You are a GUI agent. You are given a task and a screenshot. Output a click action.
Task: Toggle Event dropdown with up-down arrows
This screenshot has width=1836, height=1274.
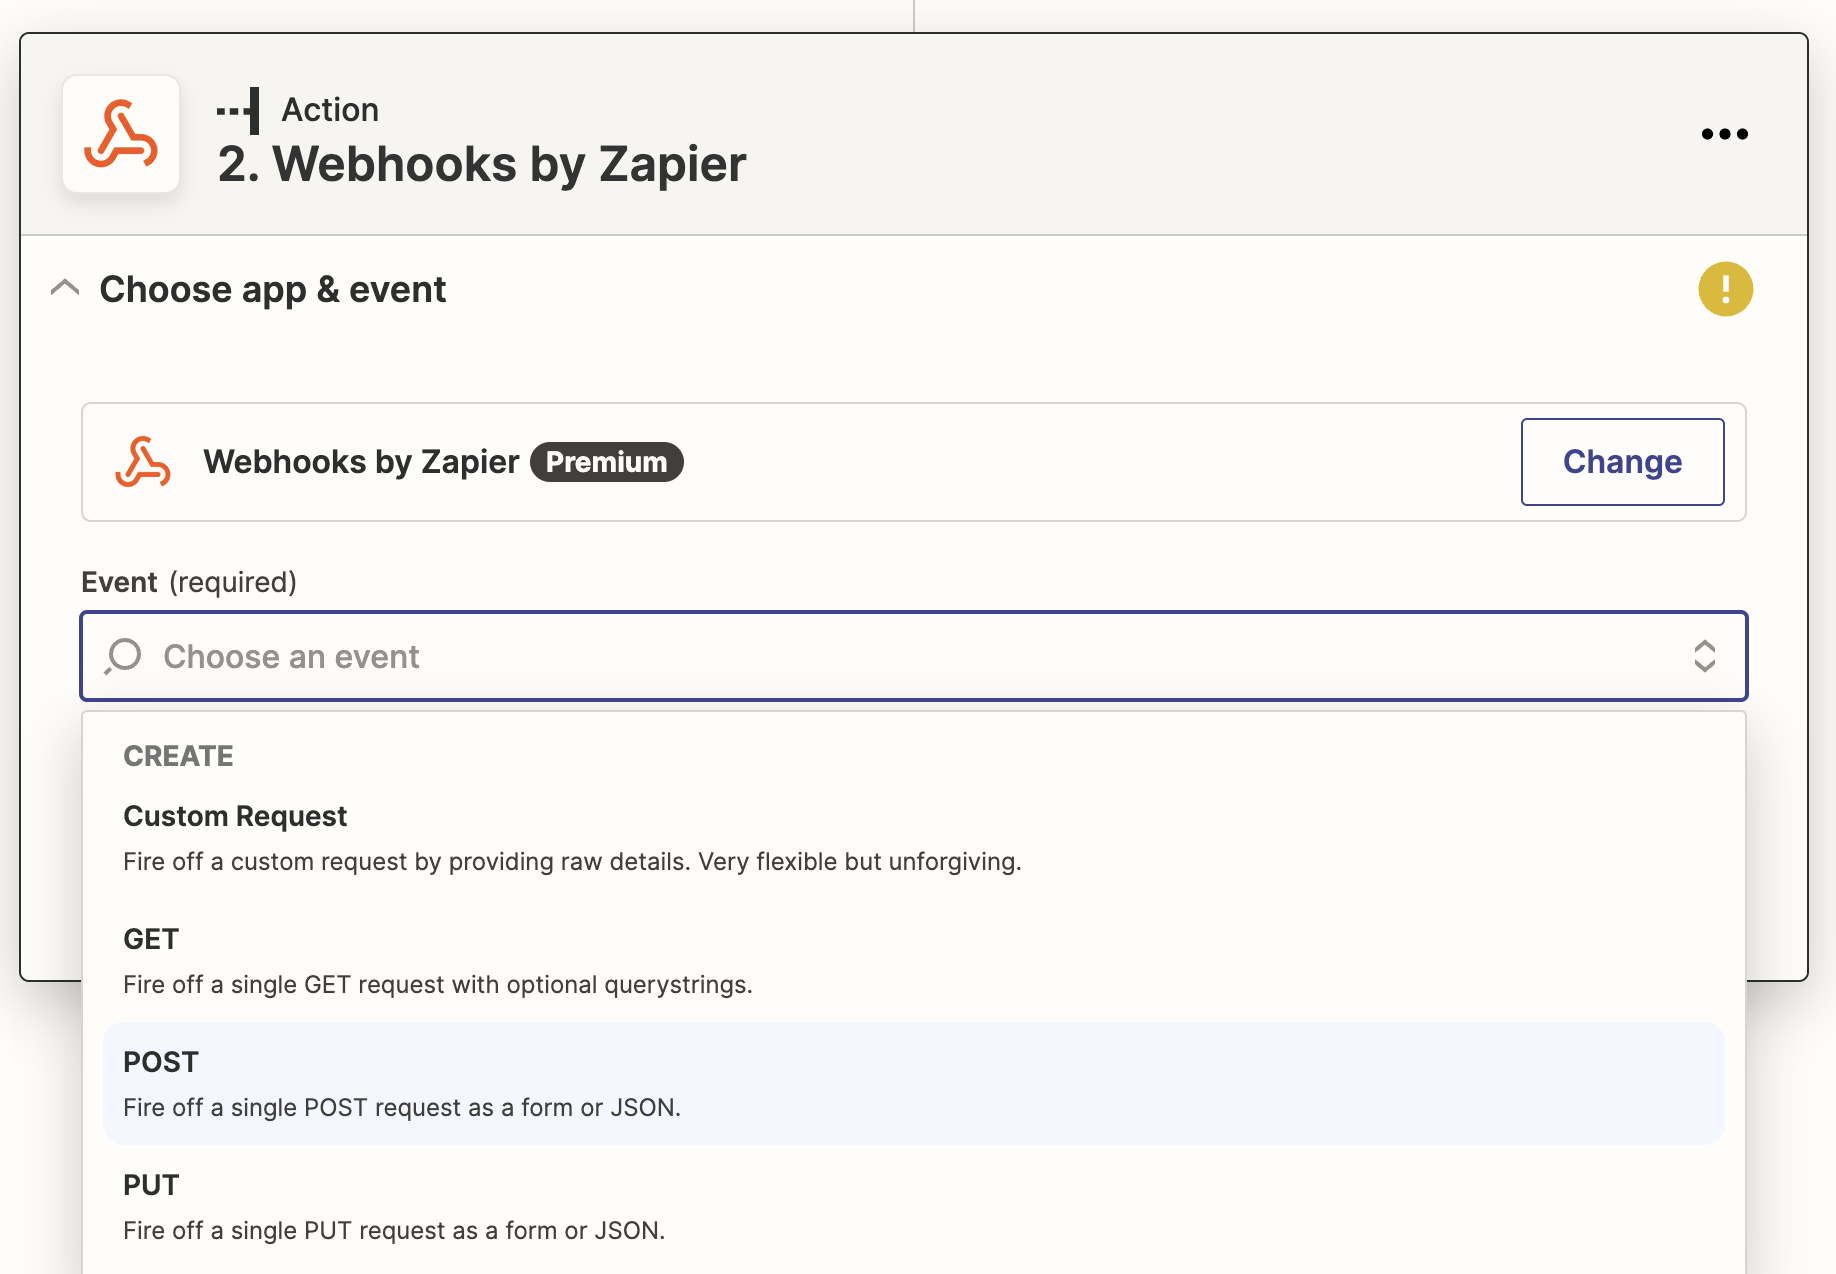(1704, 656)
